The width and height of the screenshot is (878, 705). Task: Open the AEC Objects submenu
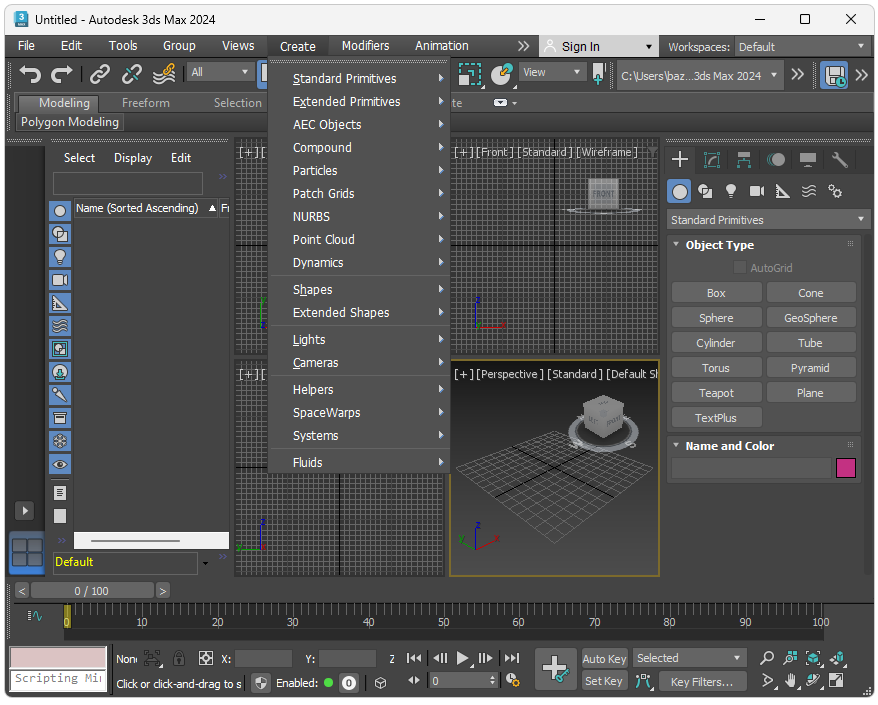pos(360,124)
